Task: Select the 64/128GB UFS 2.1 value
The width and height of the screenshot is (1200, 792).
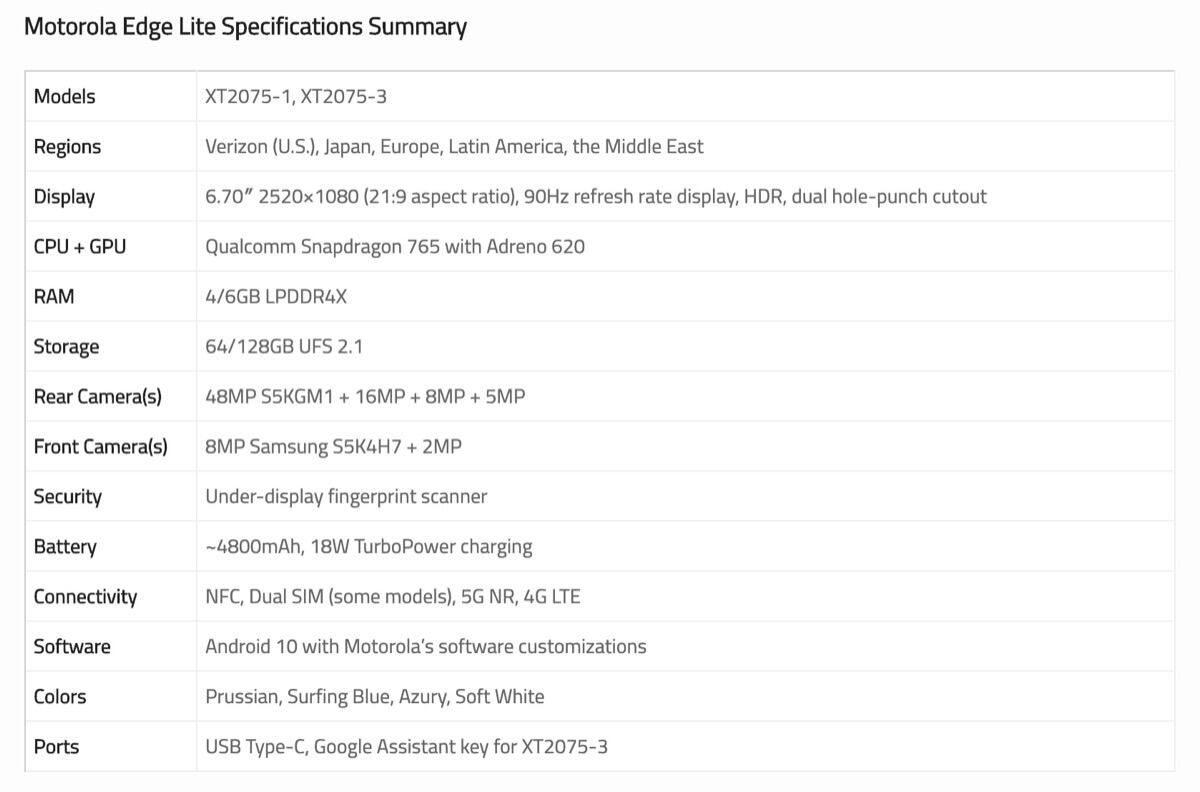Action: coord(284,346)
